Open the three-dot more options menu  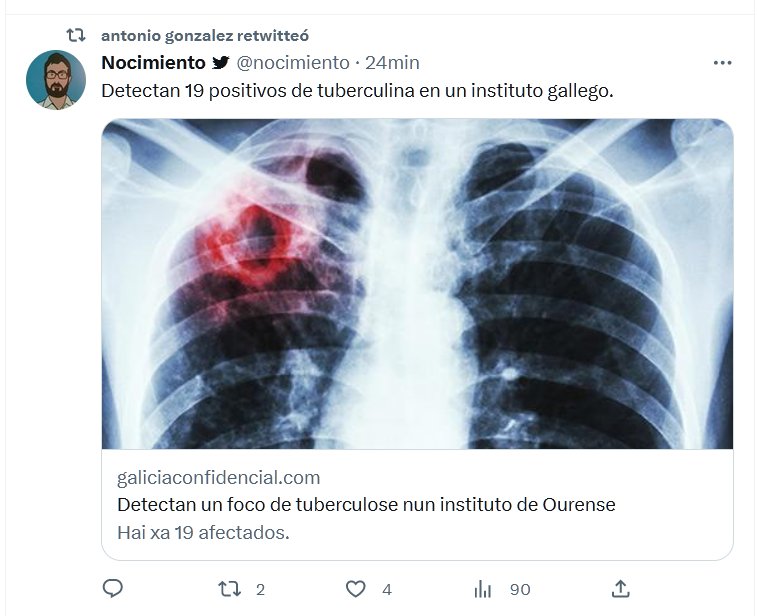tap(722, 63)
